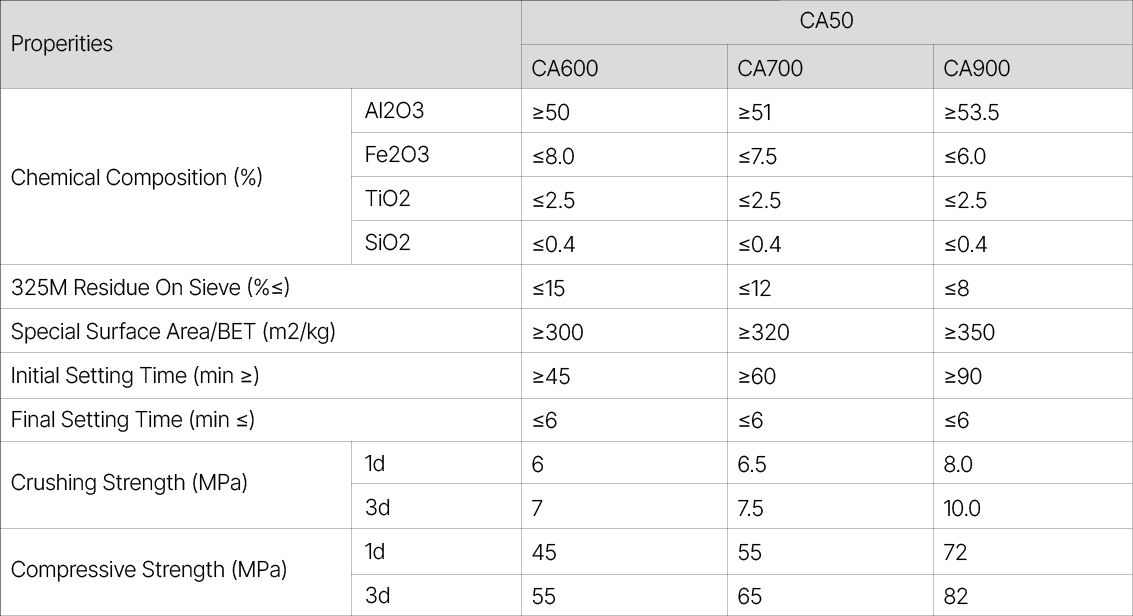The height and width of the screenshot is (616, 1133).
Task: Click the Fe2O3 row label
Action: (x=397, y=155)
